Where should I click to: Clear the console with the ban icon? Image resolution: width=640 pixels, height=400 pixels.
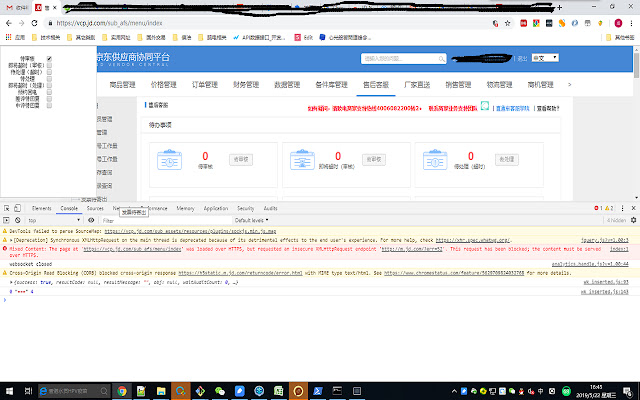click(x=18, y=220)
